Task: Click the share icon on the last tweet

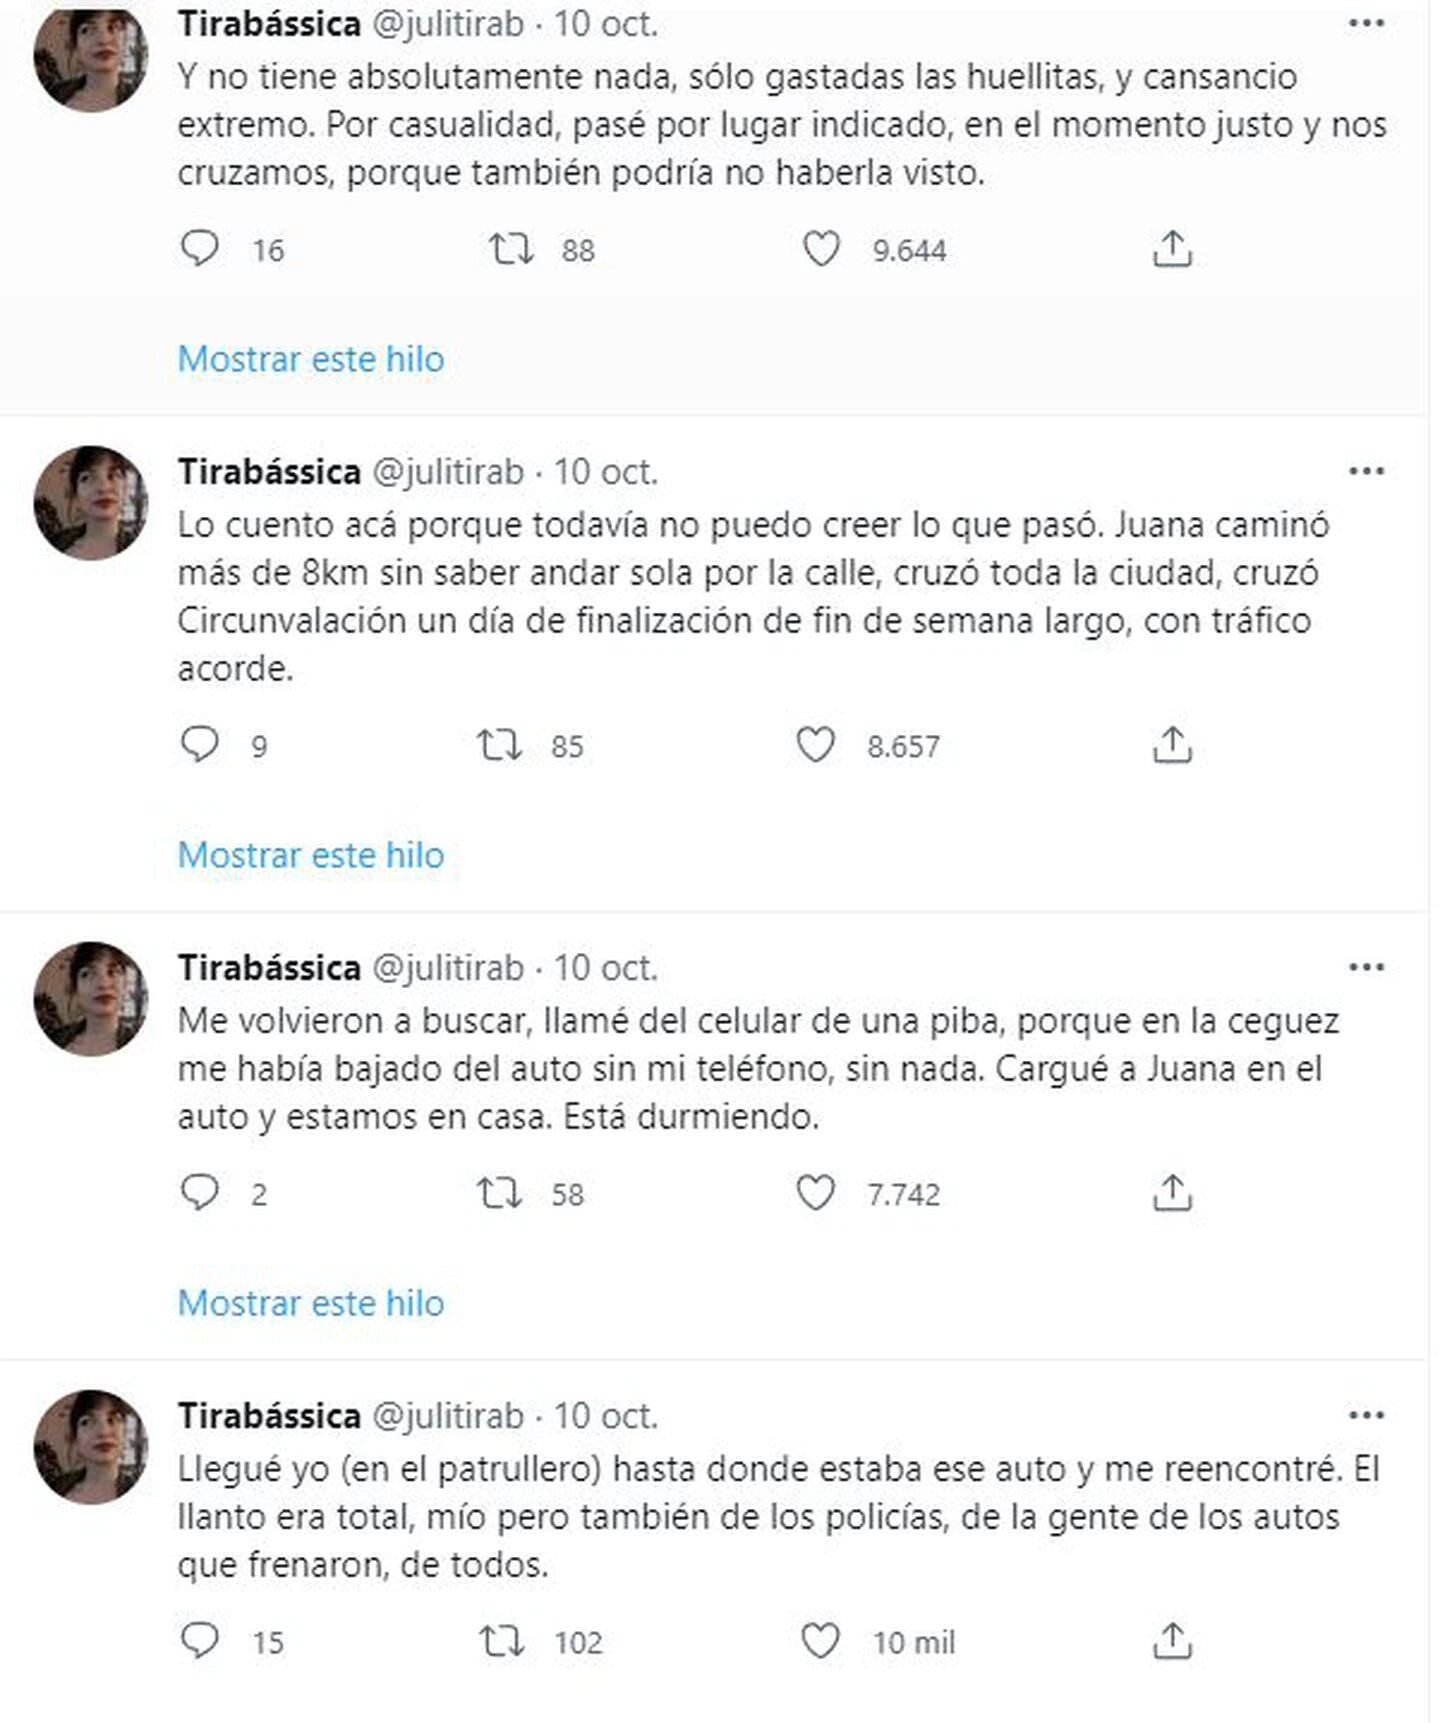Action: coord(1172,1640)
